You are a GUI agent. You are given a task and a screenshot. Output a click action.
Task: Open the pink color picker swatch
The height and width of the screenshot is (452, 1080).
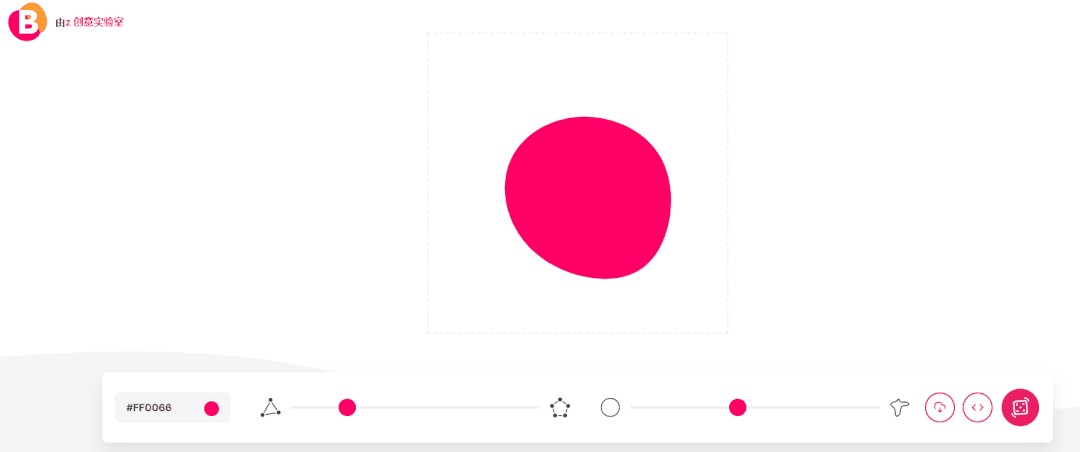click(x=211, y=409)
